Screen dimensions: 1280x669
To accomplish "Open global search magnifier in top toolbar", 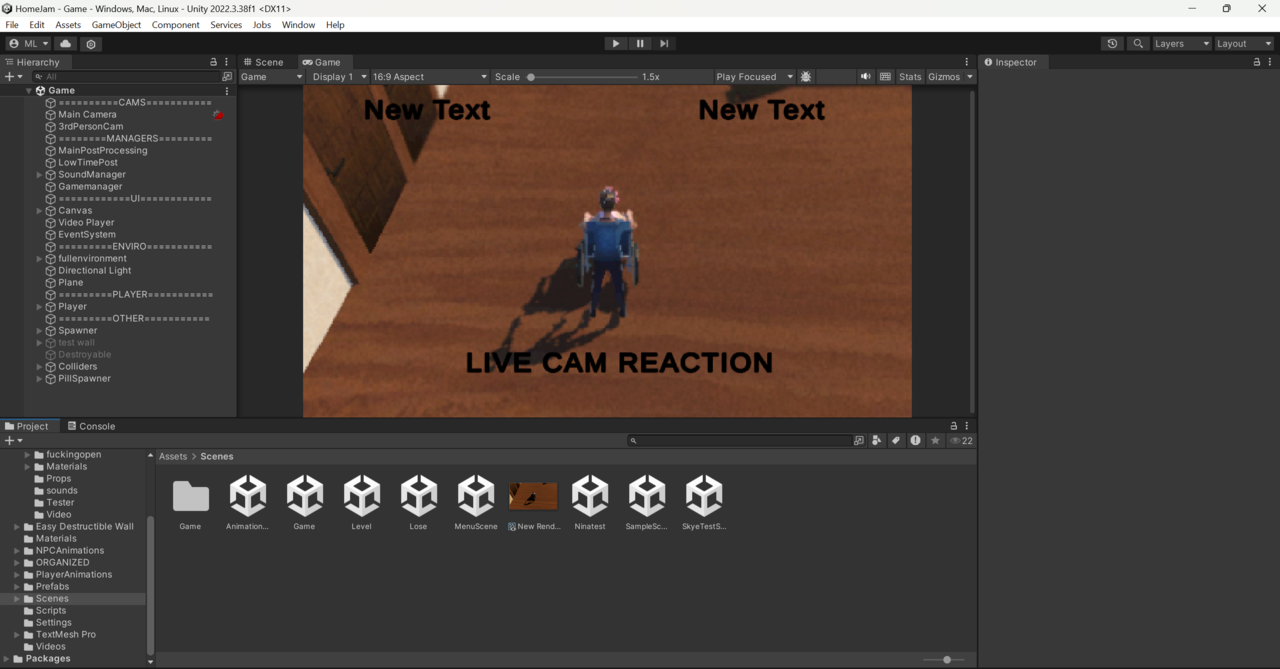I will [1138, 44].
